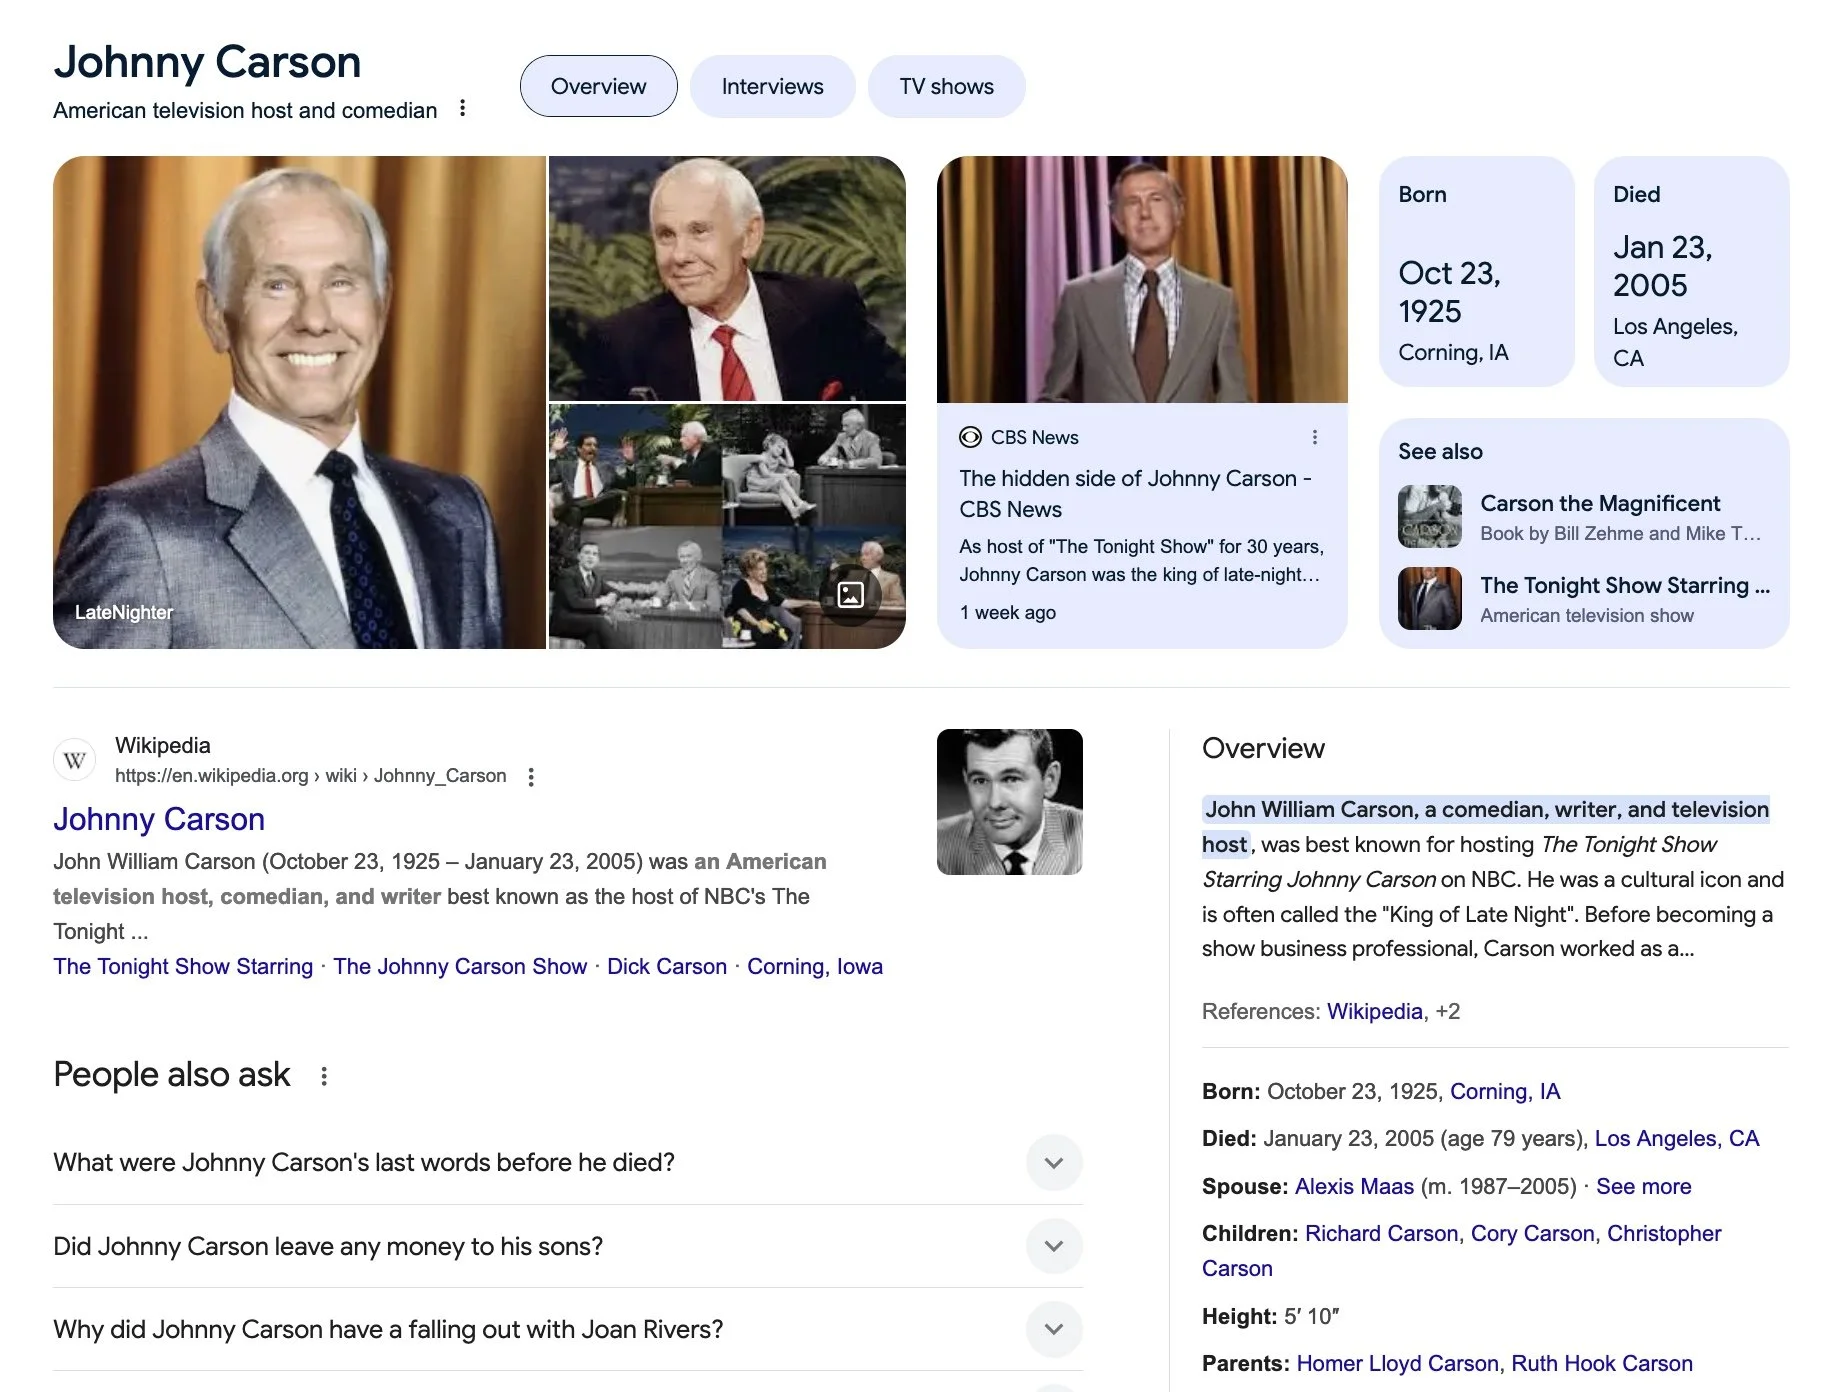Click the black-and-white Wikipedia thumbnail photo
Screen dimensions: 1838x1392
pyautogui.click(x=1009, y=802)
